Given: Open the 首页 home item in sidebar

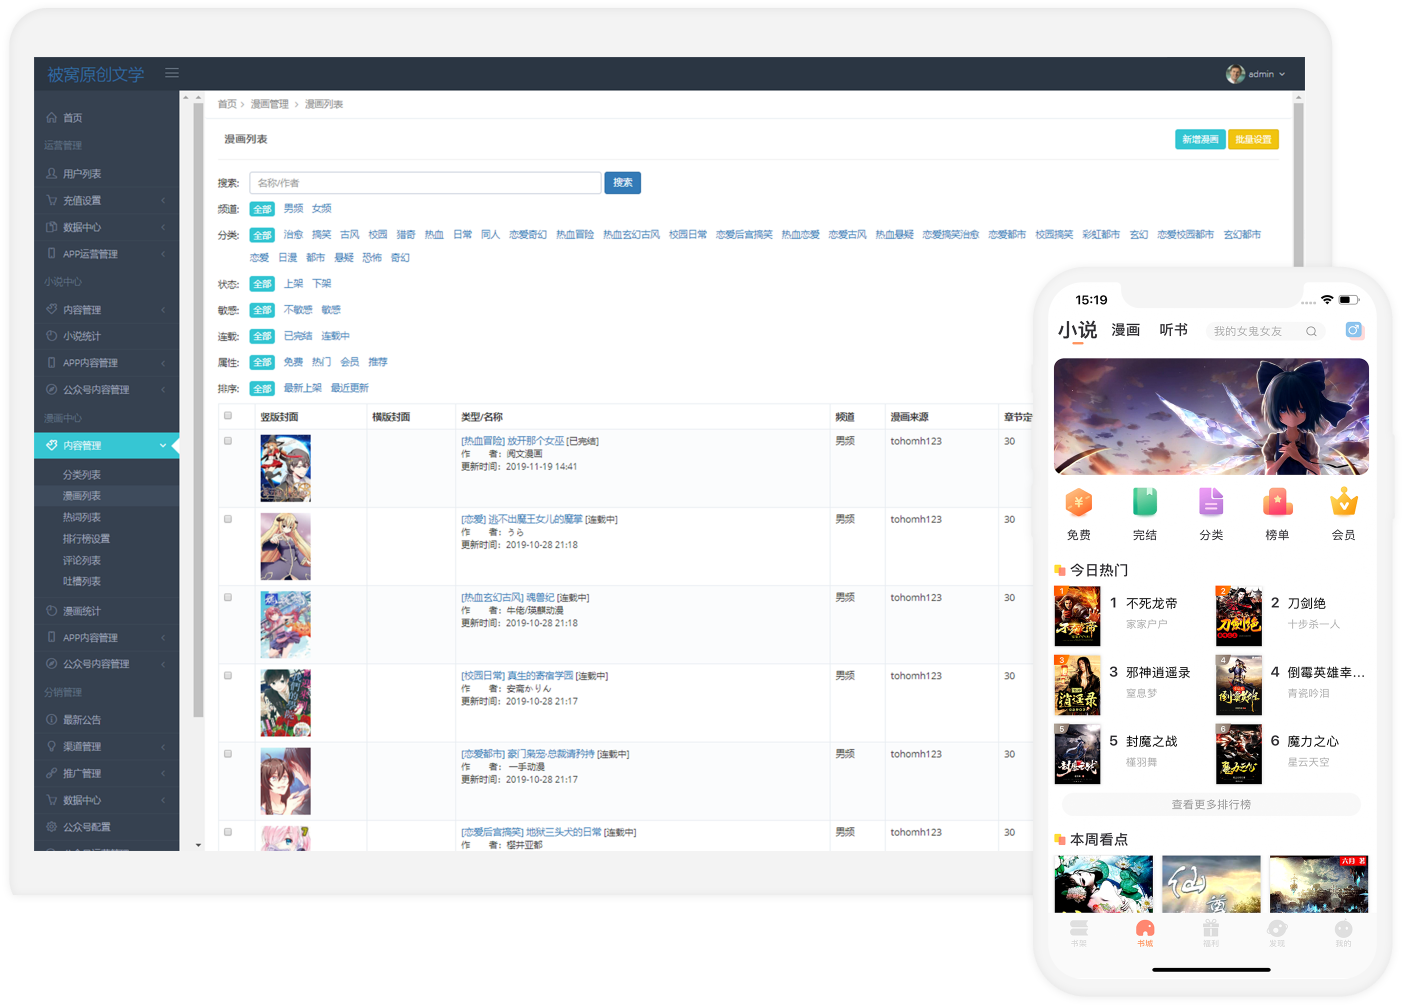Looking at the screenshot, I should click(x=73, y=118).
